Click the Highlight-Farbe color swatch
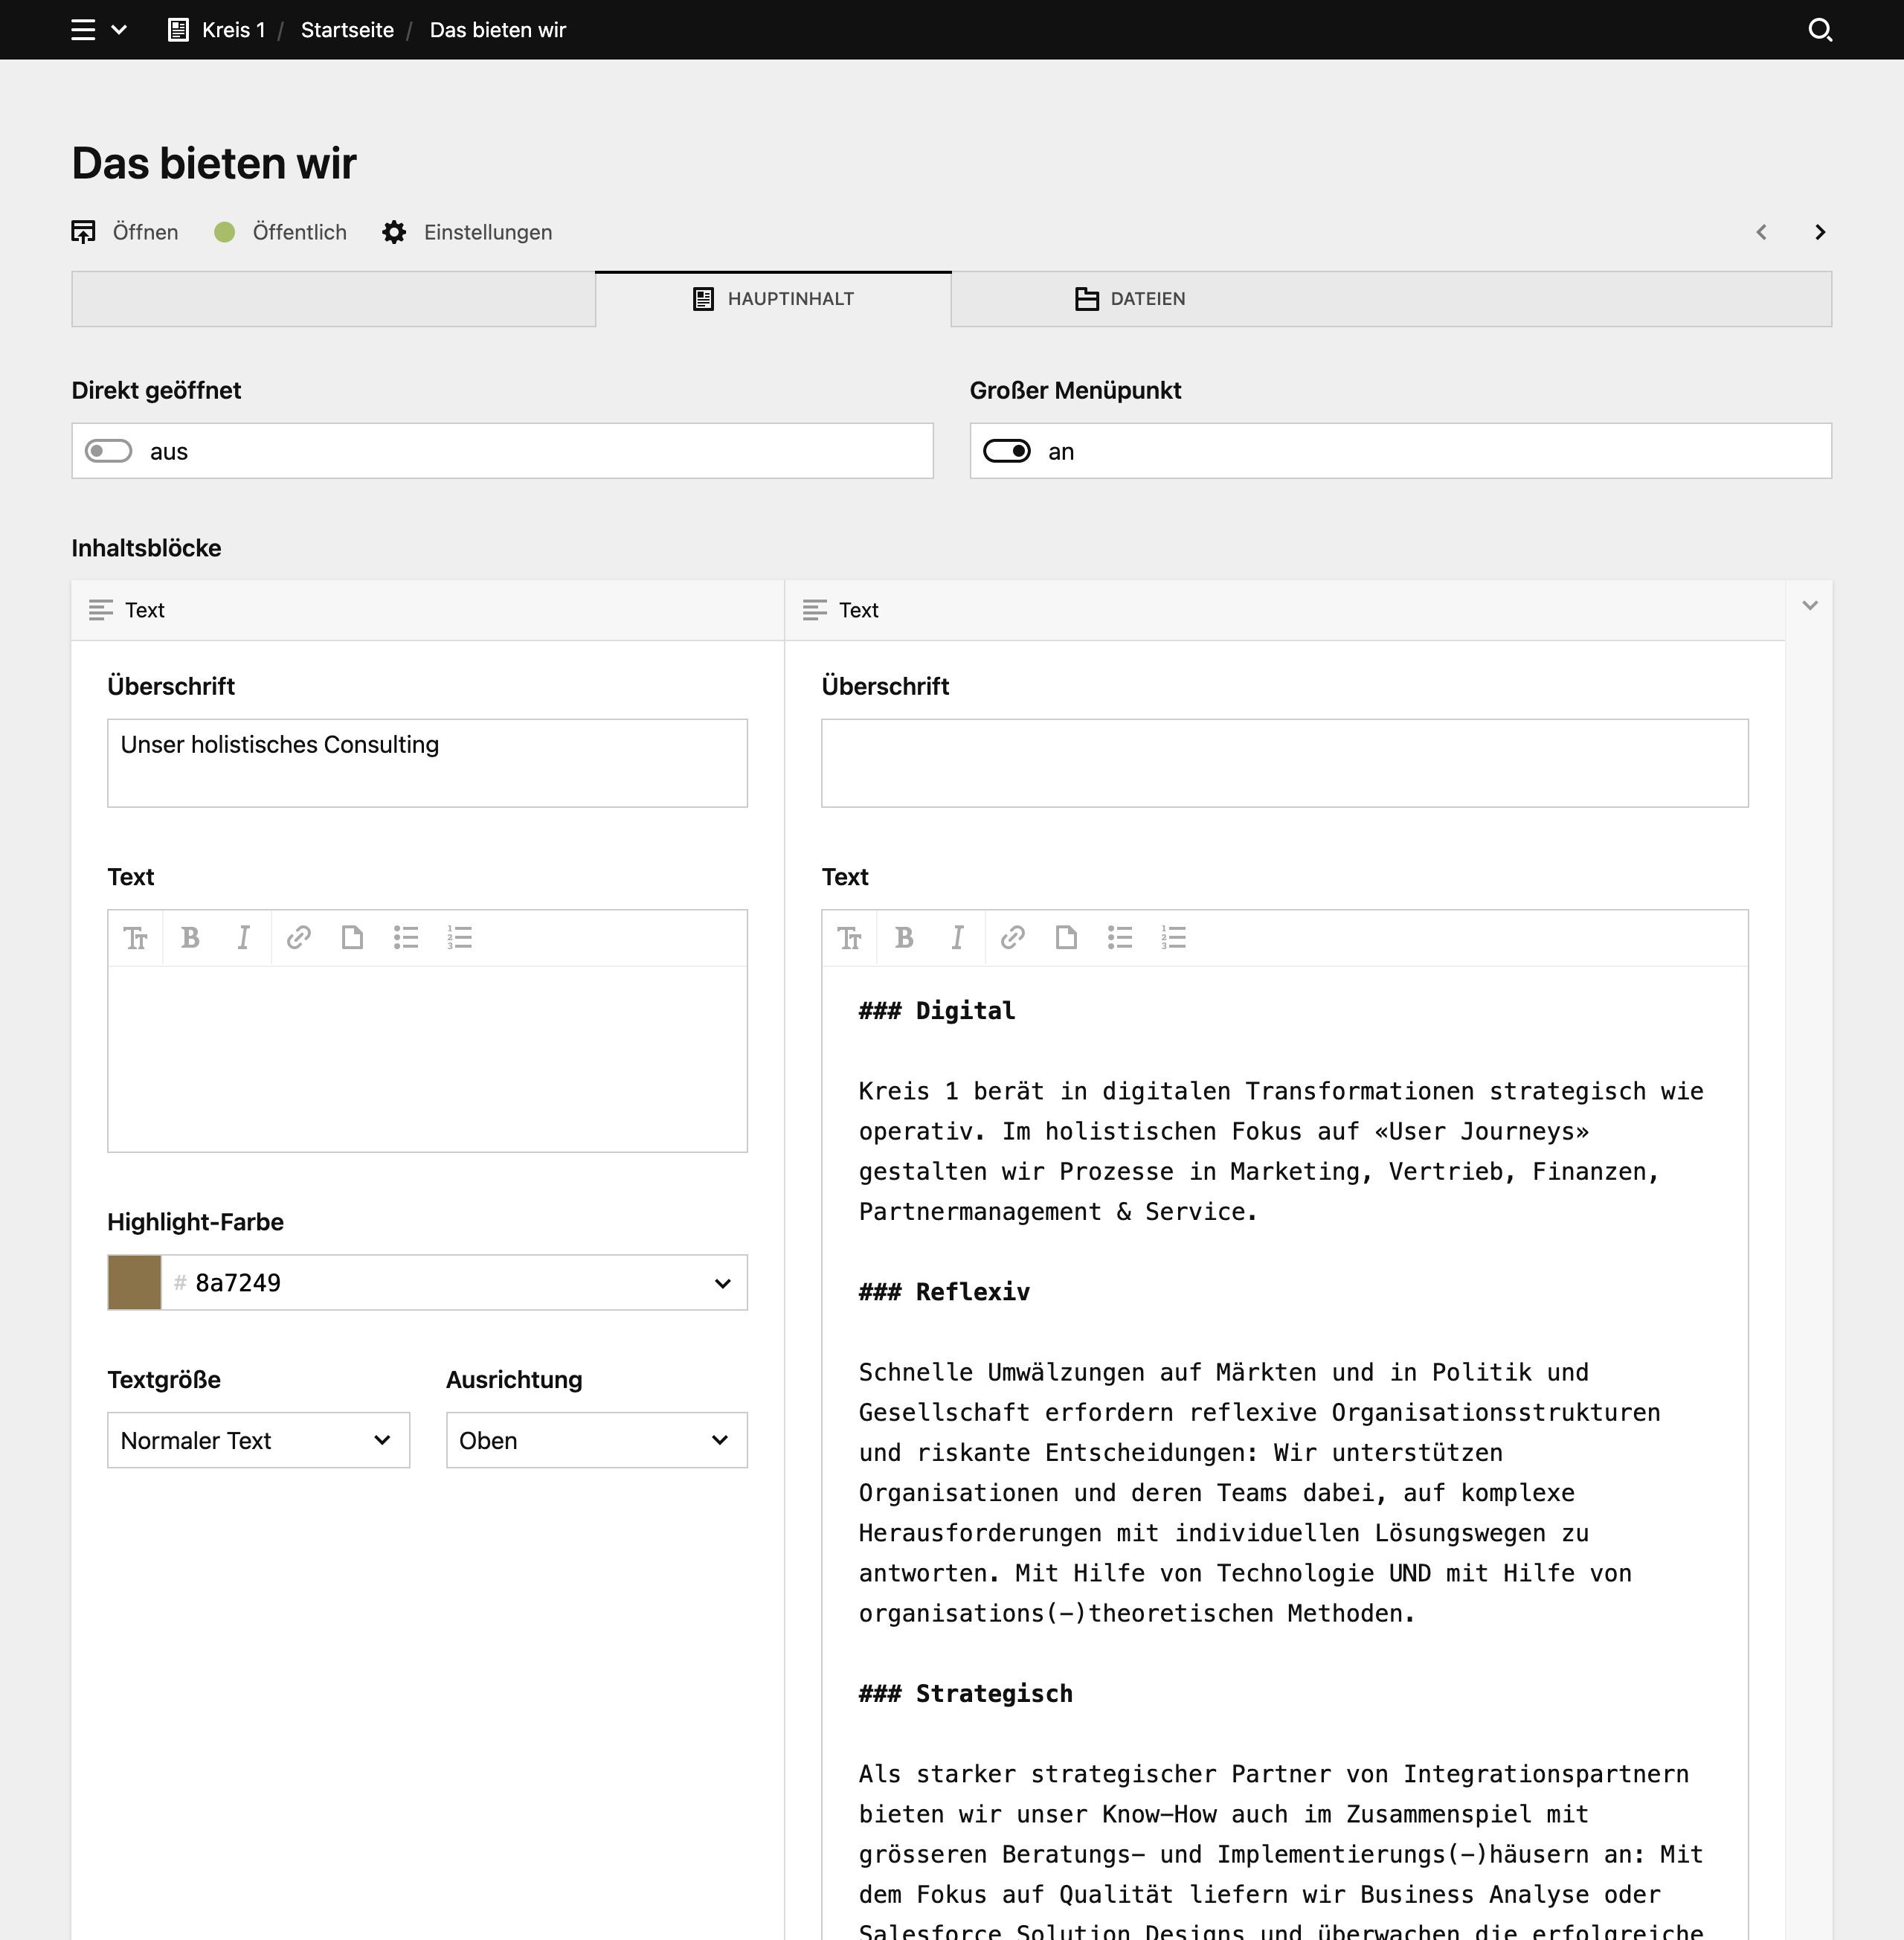This screenshot has width=1904, height=1940. point(134,1282)
